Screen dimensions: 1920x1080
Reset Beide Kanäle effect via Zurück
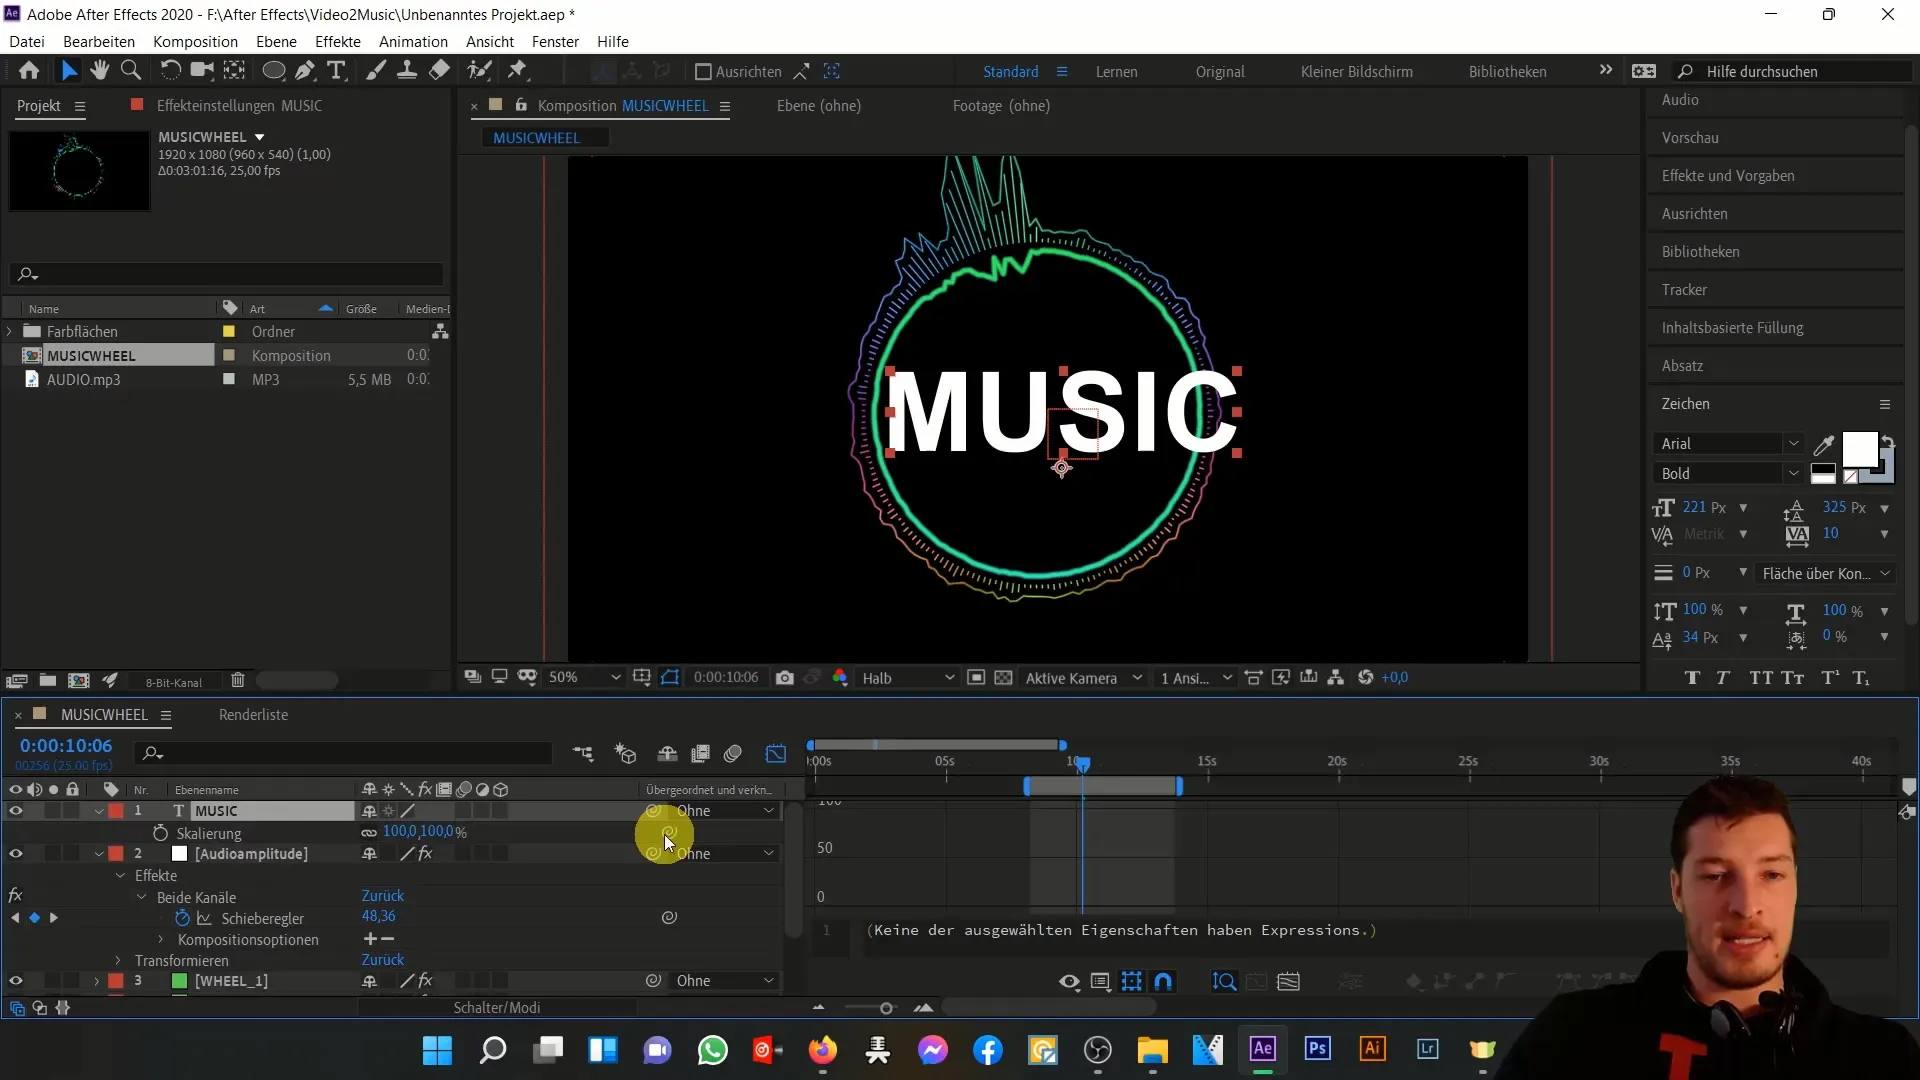pyautogui.click(x=383, y=896)
